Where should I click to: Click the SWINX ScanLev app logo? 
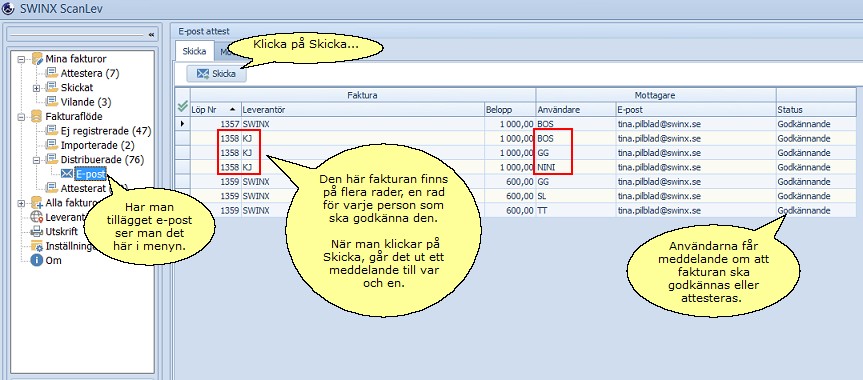[8, 9]
